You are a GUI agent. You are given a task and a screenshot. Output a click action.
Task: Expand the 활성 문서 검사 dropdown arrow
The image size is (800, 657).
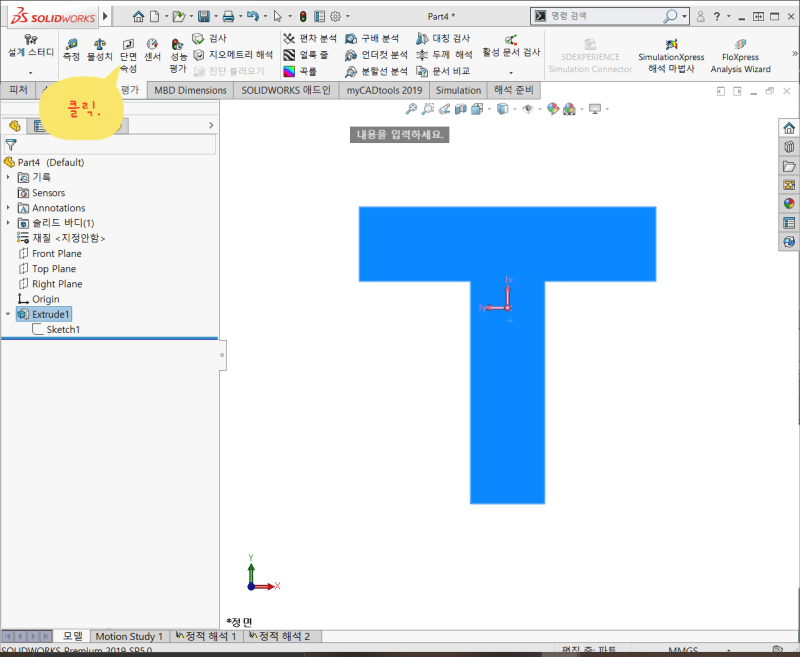point(511,72)
